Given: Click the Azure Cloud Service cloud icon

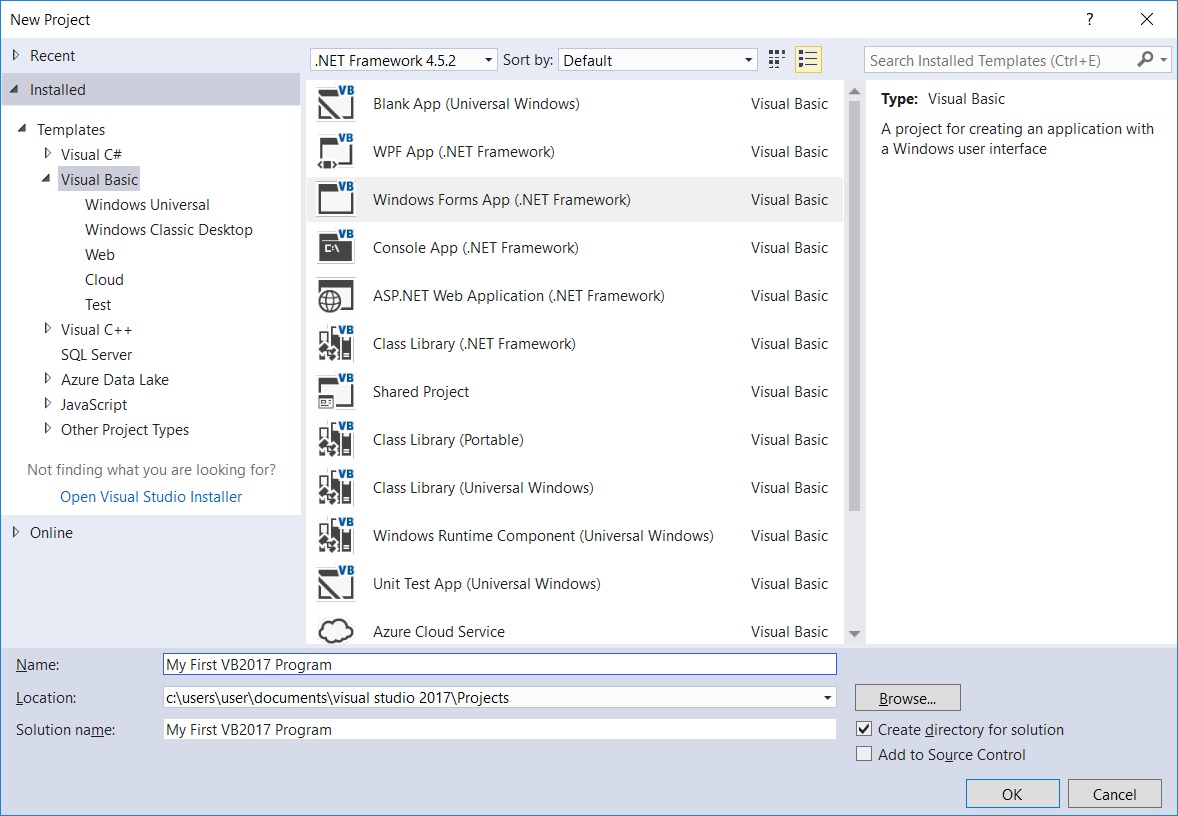Looking at the screenshot, I should 334,631.
